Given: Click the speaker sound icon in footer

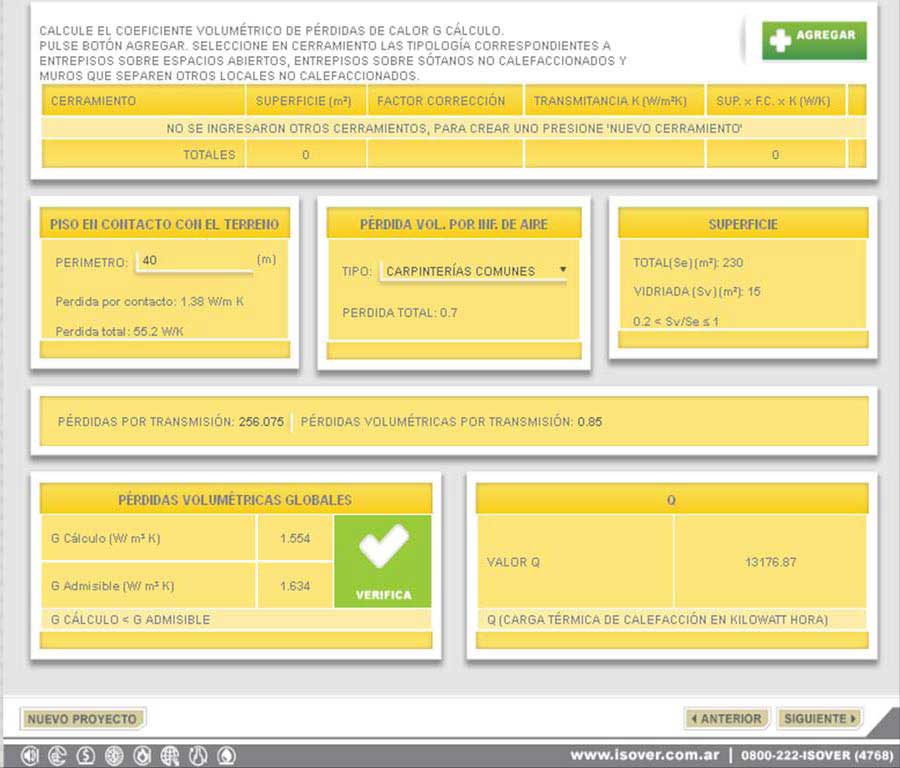Looking at the screenshot, I should point(29,756).
